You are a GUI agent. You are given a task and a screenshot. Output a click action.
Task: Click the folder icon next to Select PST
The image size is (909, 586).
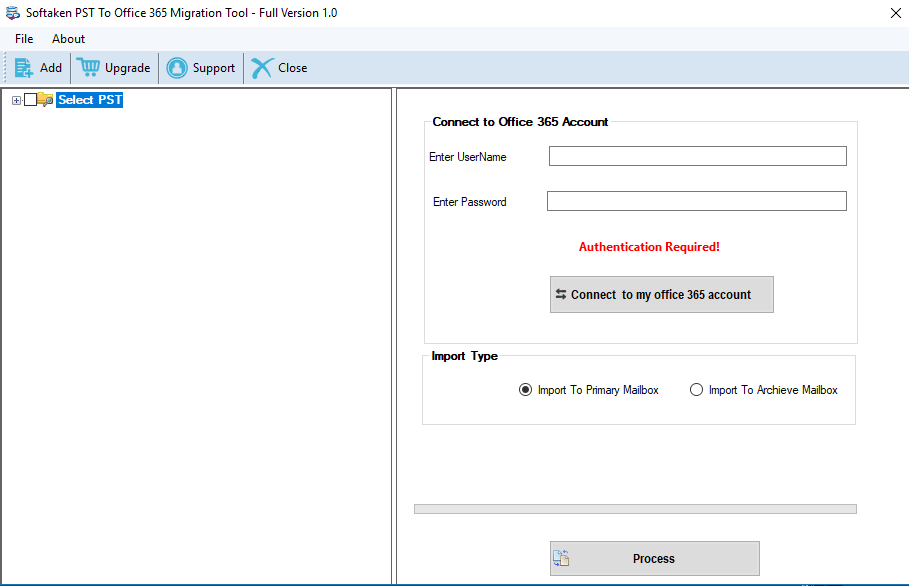coord(45,100)
